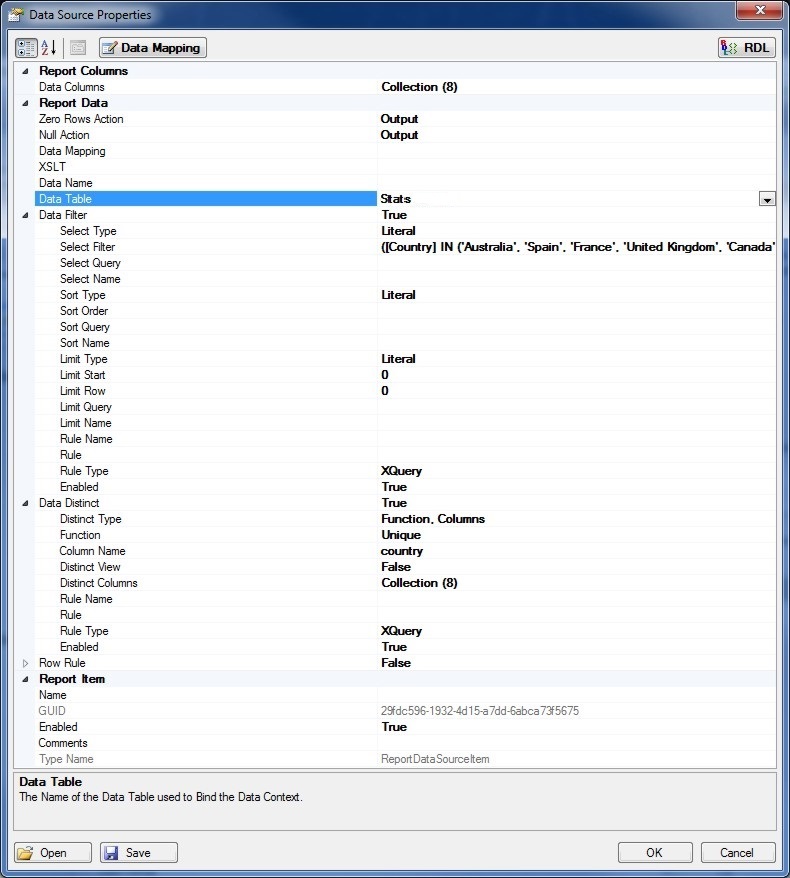Sort properties with the Alphabetical button
This screenshot has width=790, height=878.
tap(49, 48)
